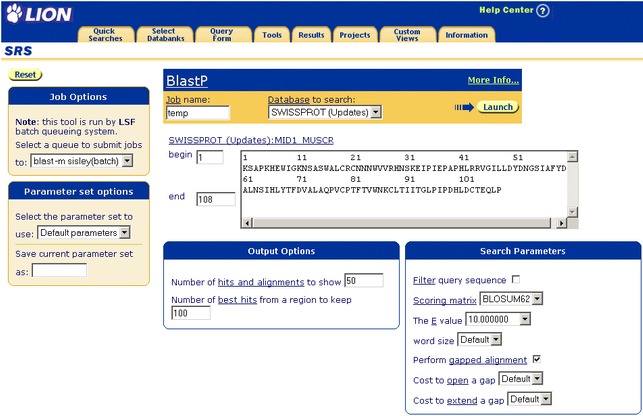This screenshot has height=416, width=643.
Task: Click the Job name help link
Action: pyautogui.click(x=173, y=99)
